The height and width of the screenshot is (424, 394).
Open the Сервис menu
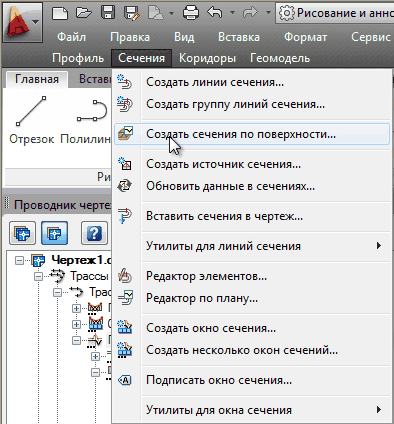pos(371,37)
